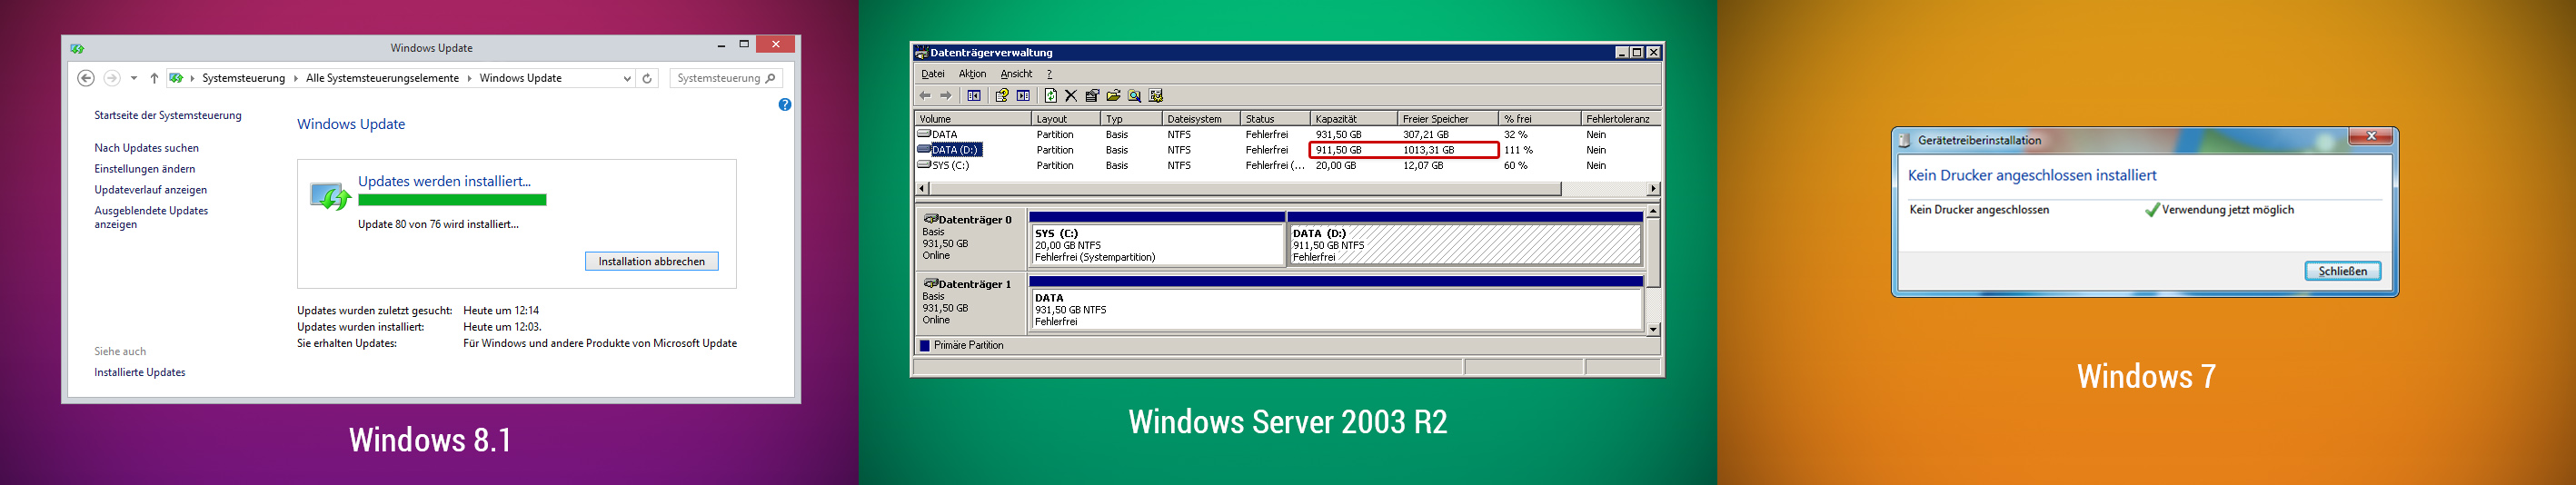2576x485 pixels.
Task: Click the forward arrow in Datenträgerverwaltung toolbar
Action: [x=946, y=96]
